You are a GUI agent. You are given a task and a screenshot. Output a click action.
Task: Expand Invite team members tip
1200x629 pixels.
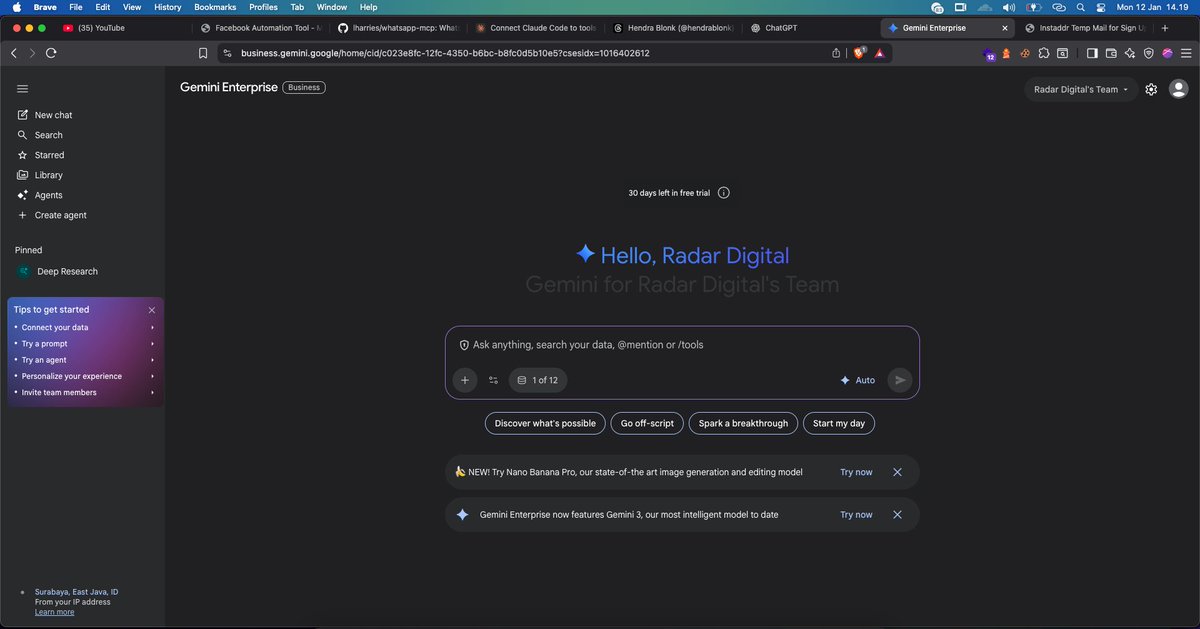(x=85, y=392)
